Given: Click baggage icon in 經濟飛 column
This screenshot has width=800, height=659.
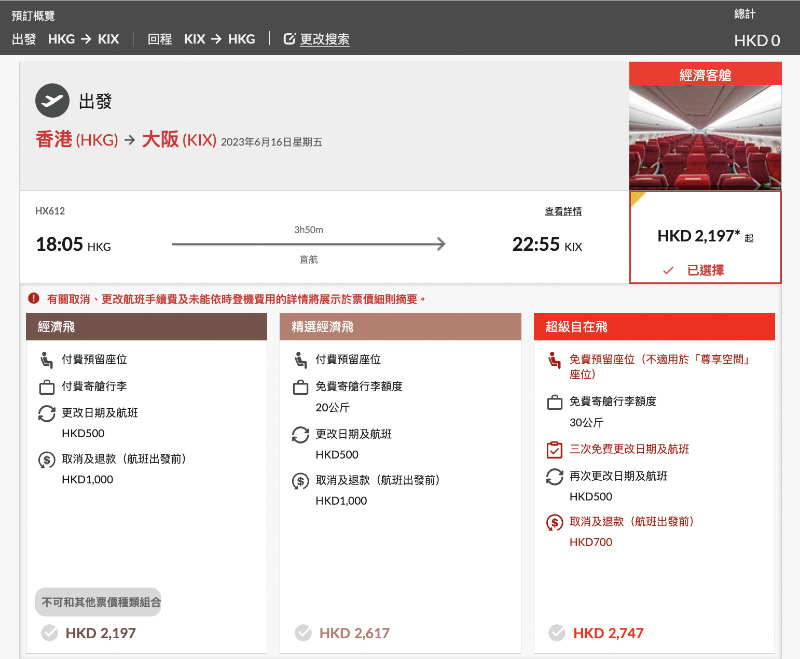Looking at the screenshot, I should 46,387.
